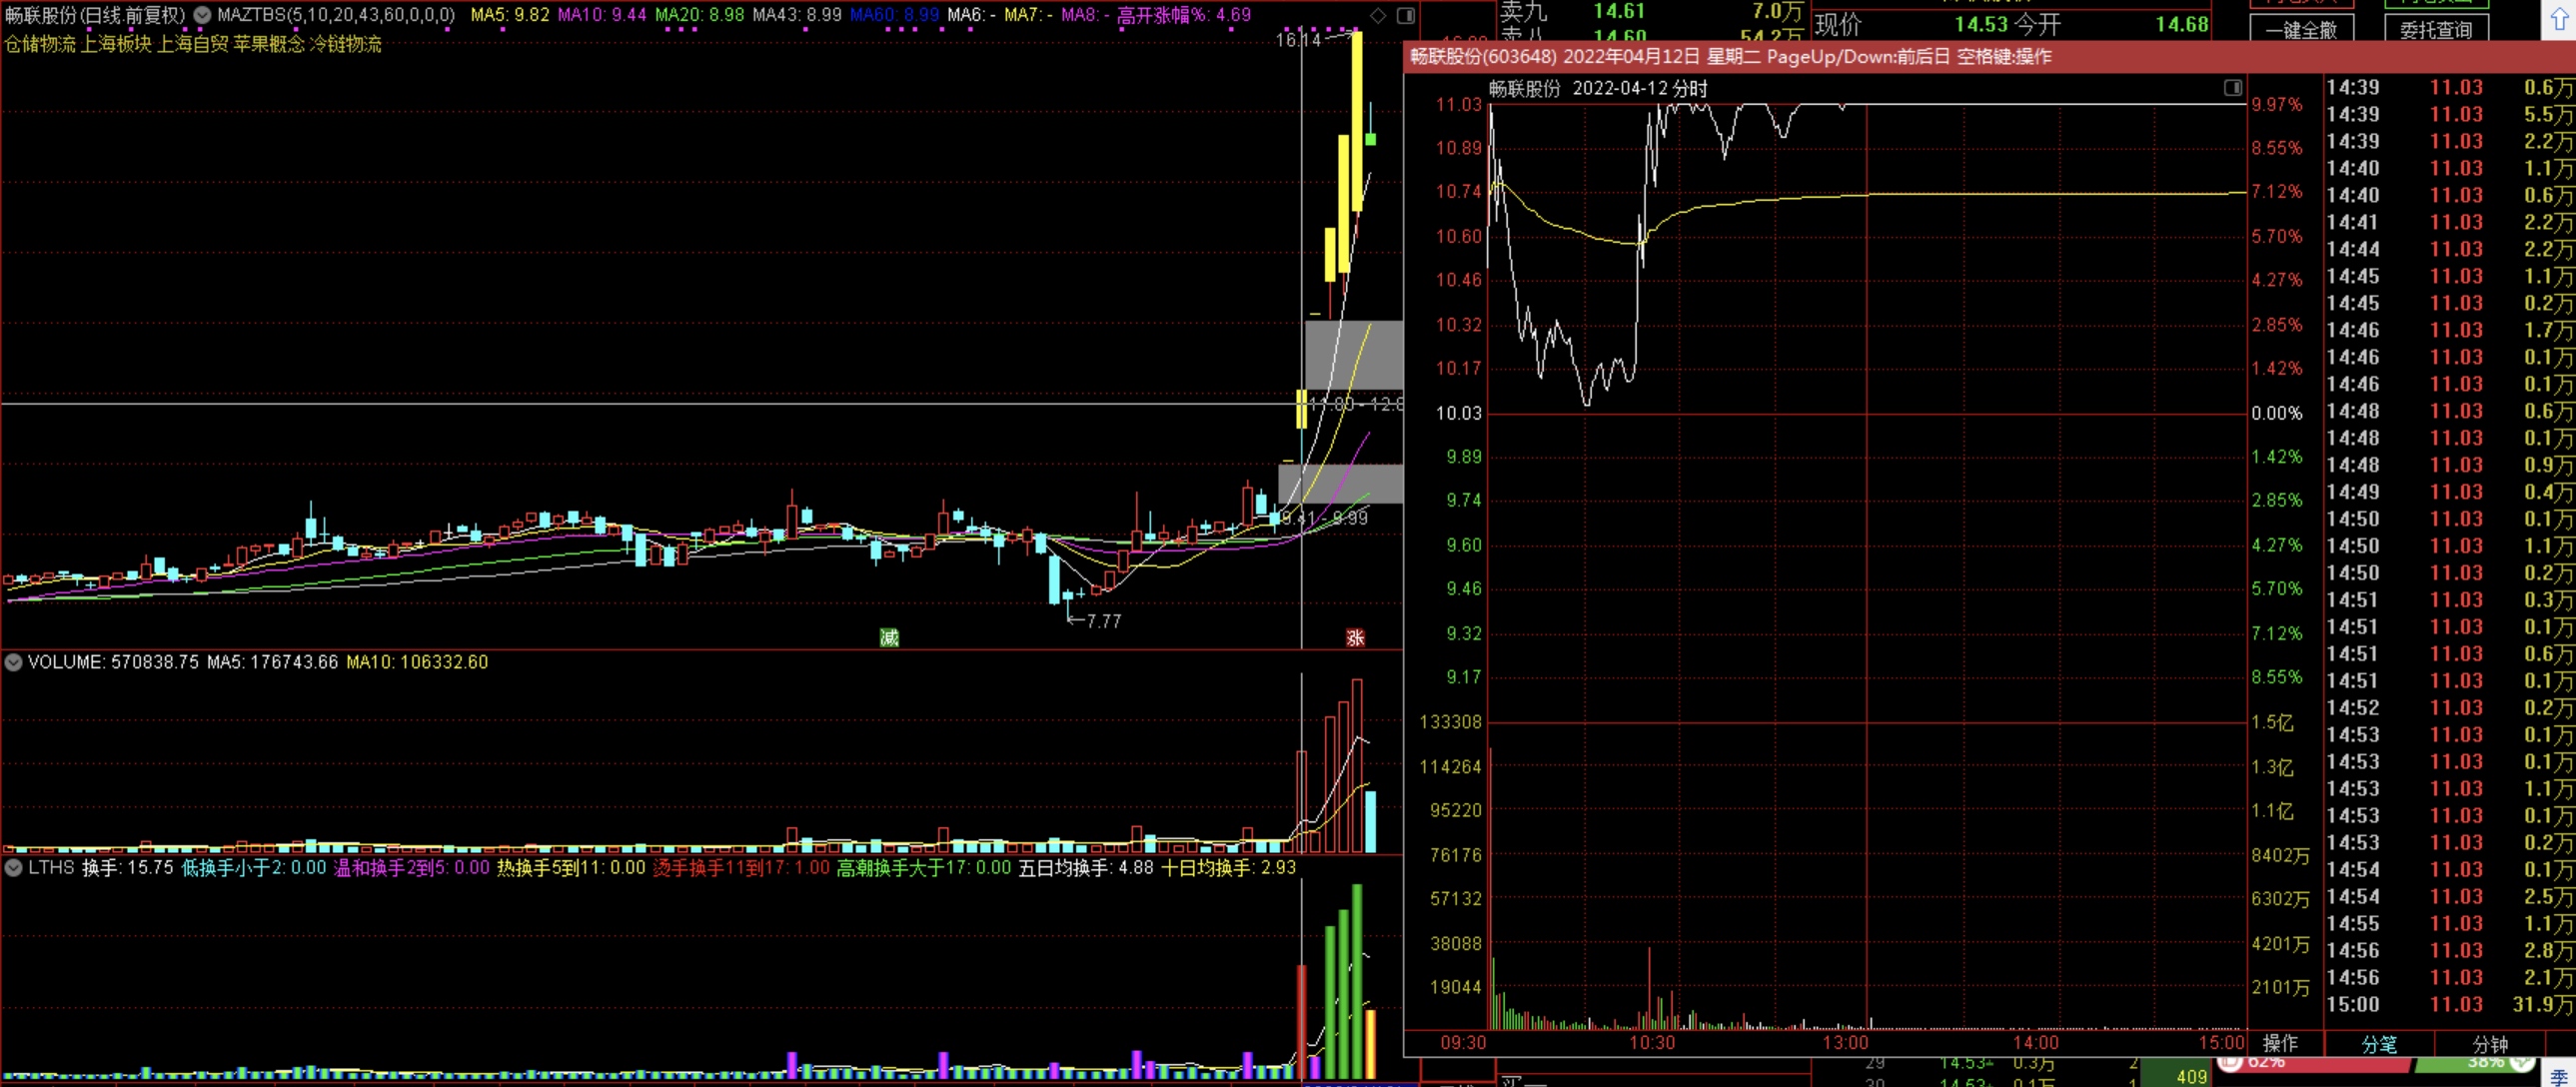This screenshot has height=1087, width=2576.
Task: Expand the LTHS turnover indicator dropdown
Action: 14,867
